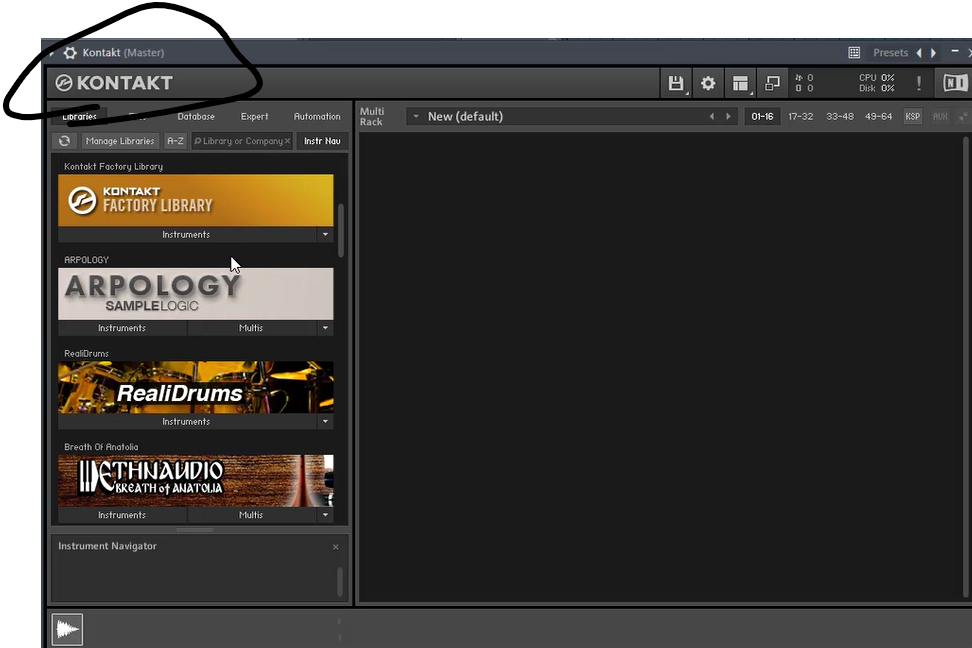972x648 pixels.
Task: Close the Instrument Navigator pane
Action: click(335, 547)
